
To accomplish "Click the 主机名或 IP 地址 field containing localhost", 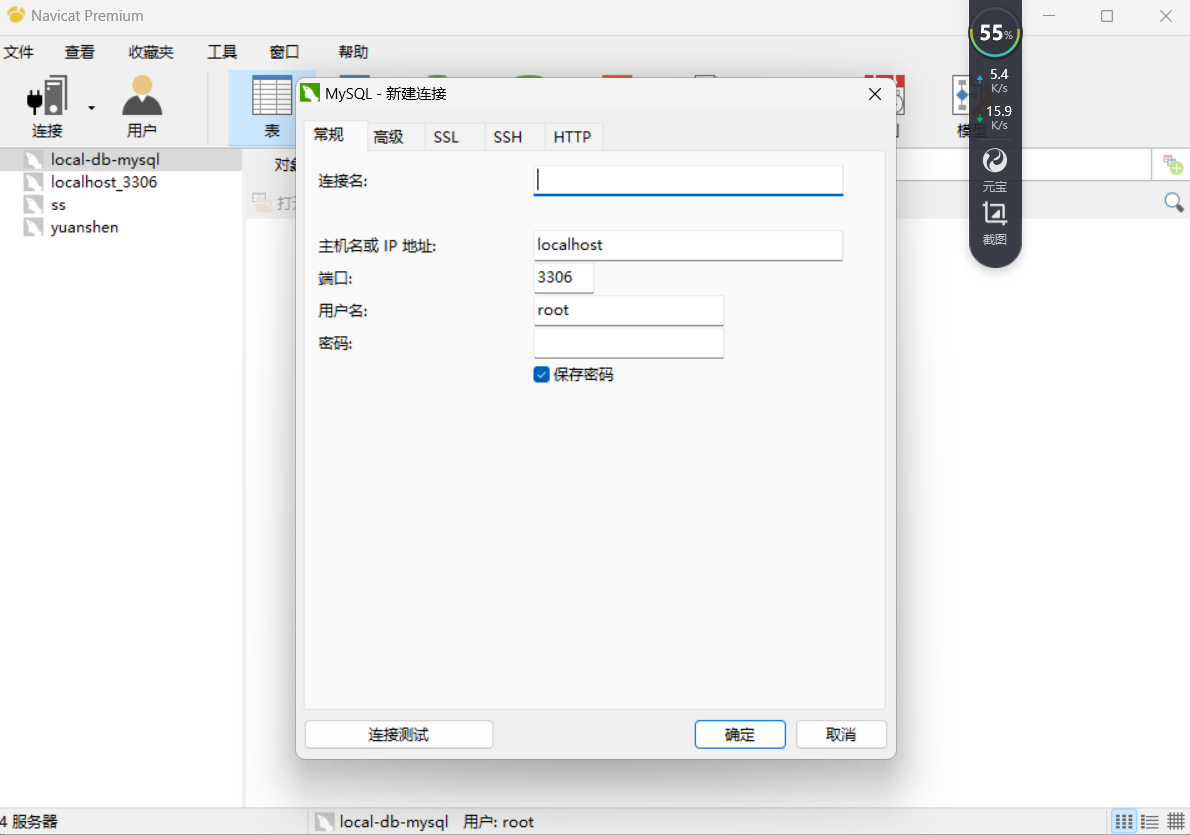I will click(x=688, y=245).
